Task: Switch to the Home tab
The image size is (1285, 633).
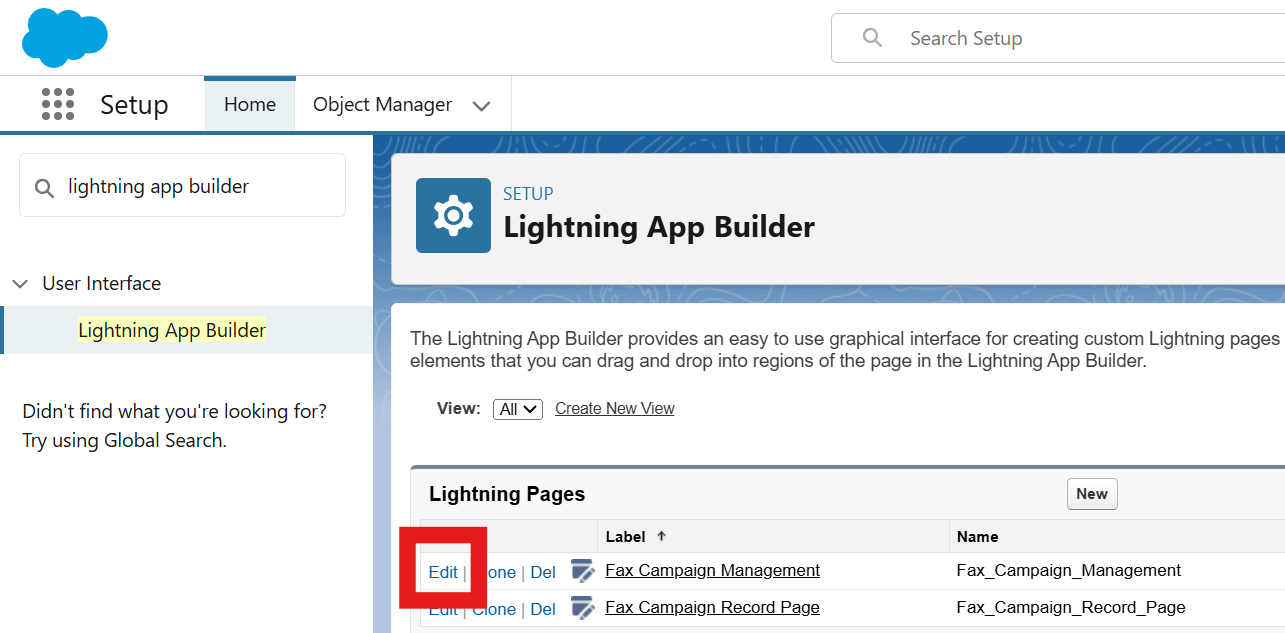Action: pyautogui.click(x=249, y=104)
